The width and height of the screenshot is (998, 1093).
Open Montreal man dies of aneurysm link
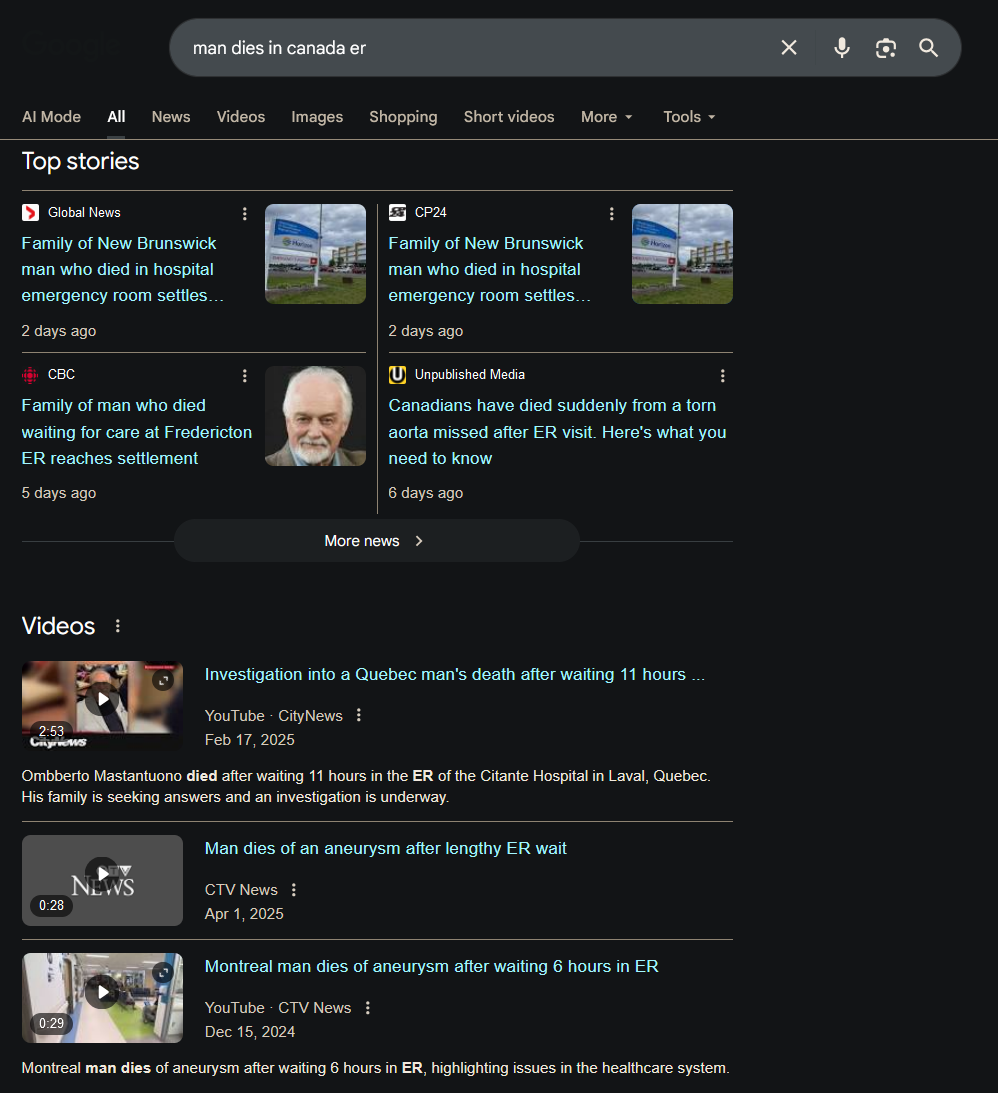(x=431, y=966)
